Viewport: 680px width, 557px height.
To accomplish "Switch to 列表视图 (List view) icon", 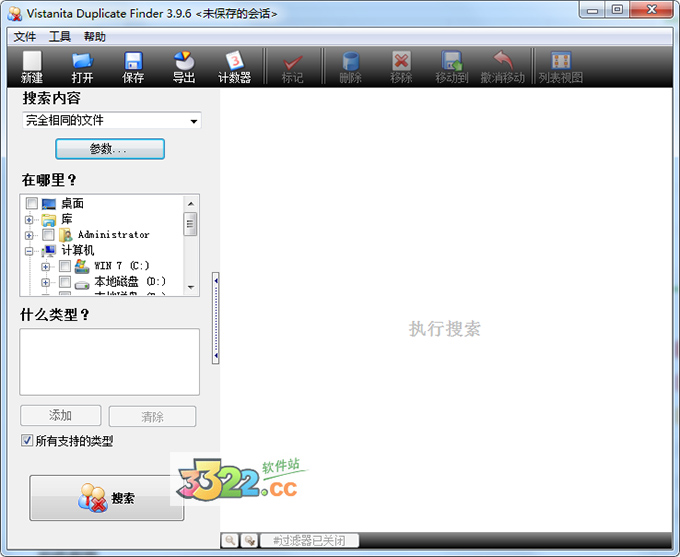I will pyautogui.click(x=561, y=61).
